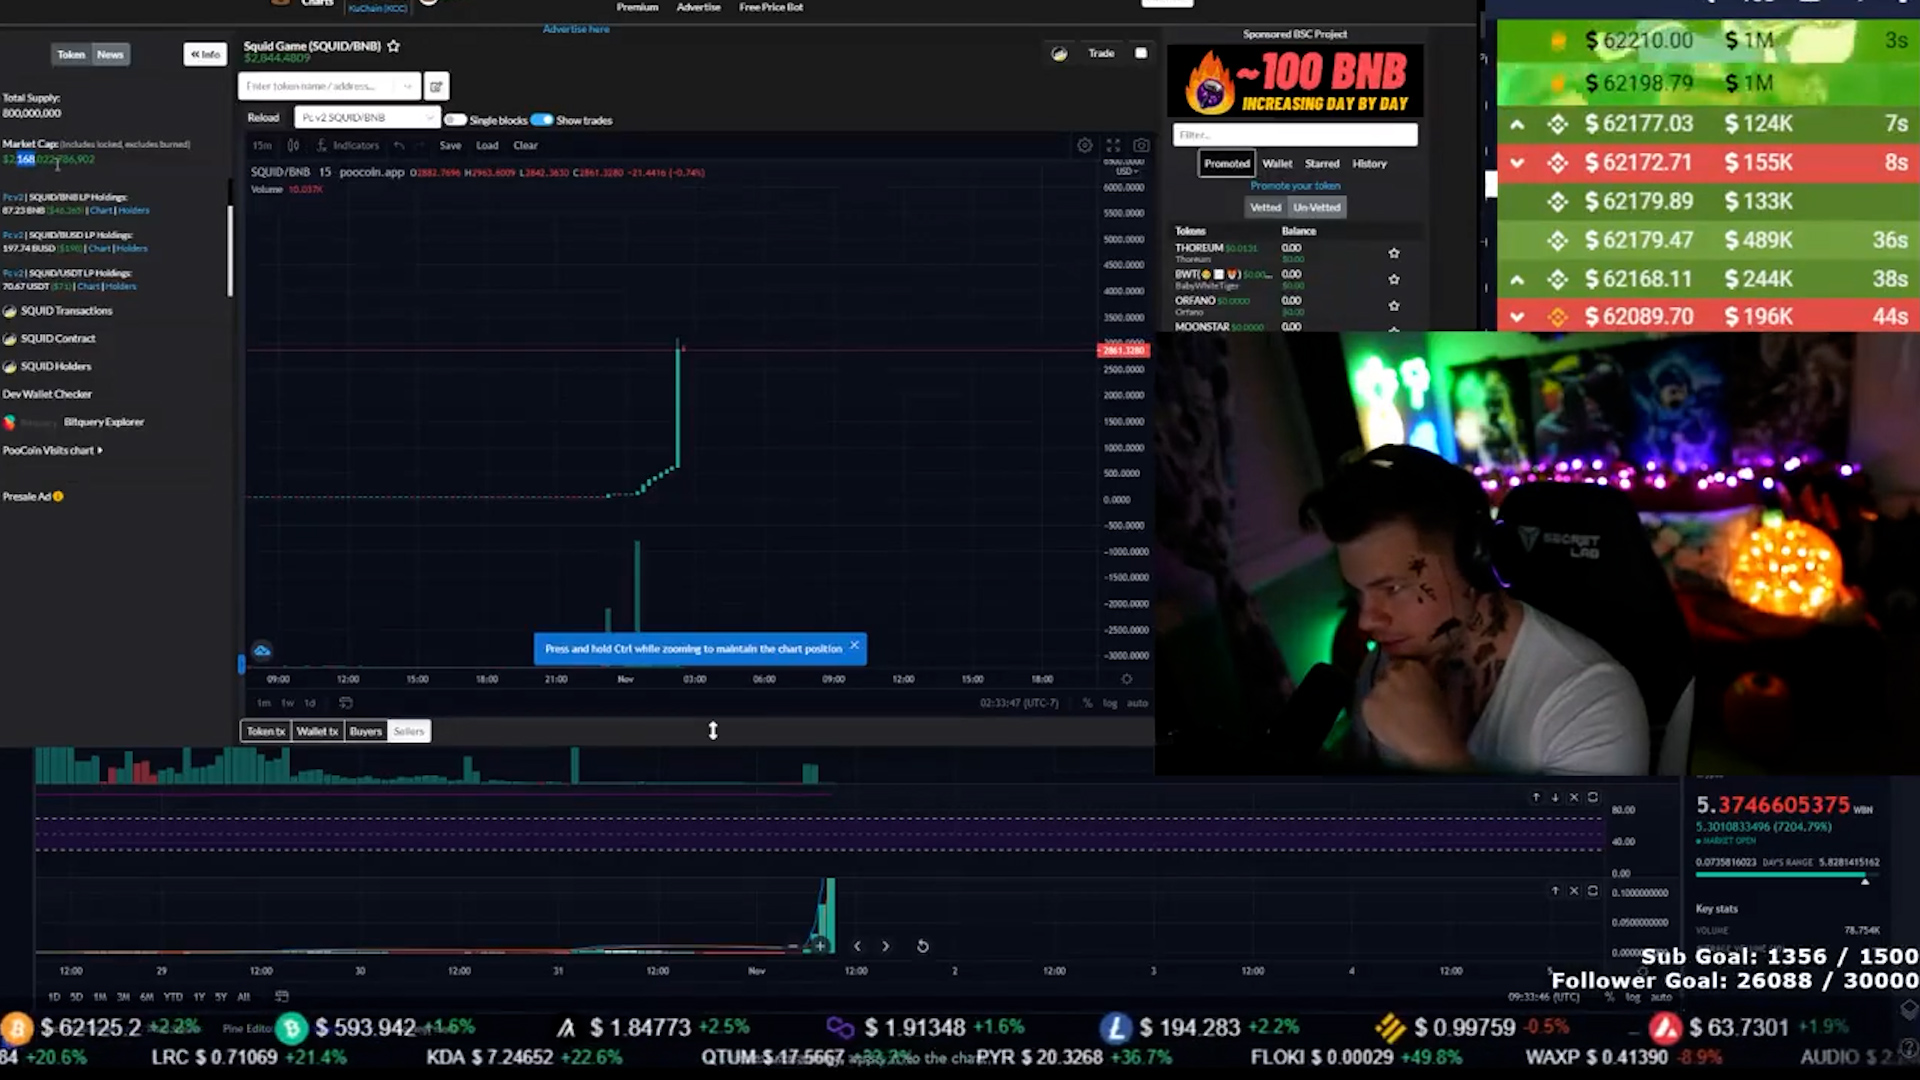Undo the last chart action
The width and height of the screenshot is (1920, 1080).
pyautogui.click(x=399, y=145)
